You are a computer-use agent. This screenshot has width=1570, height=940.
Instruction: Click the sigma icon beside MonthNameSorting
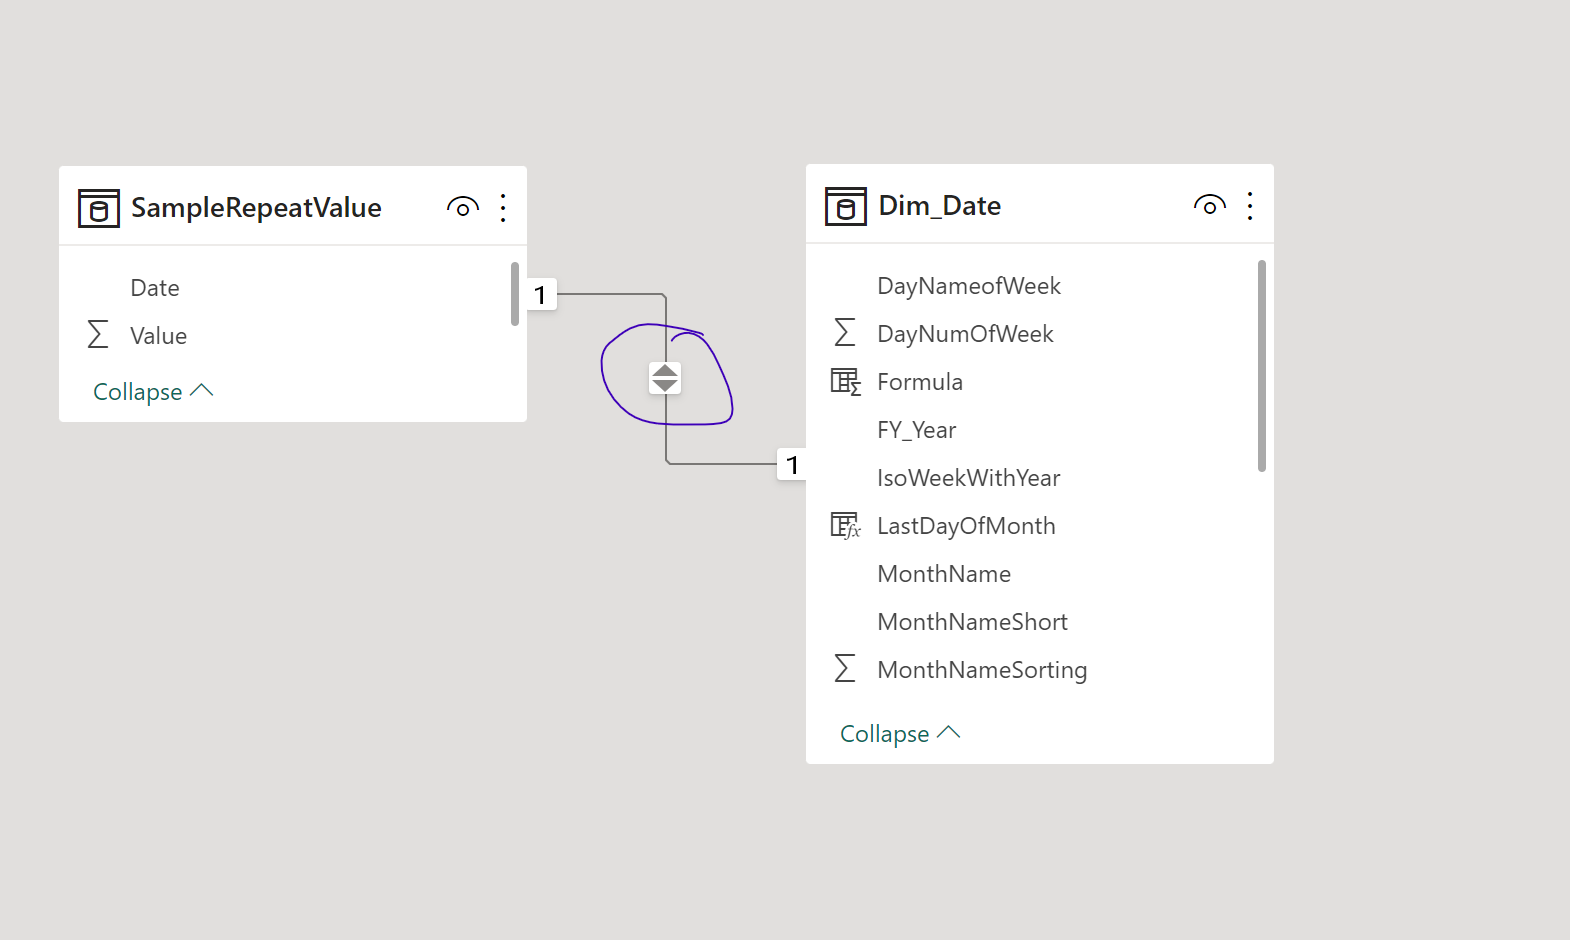click(845, 668)
